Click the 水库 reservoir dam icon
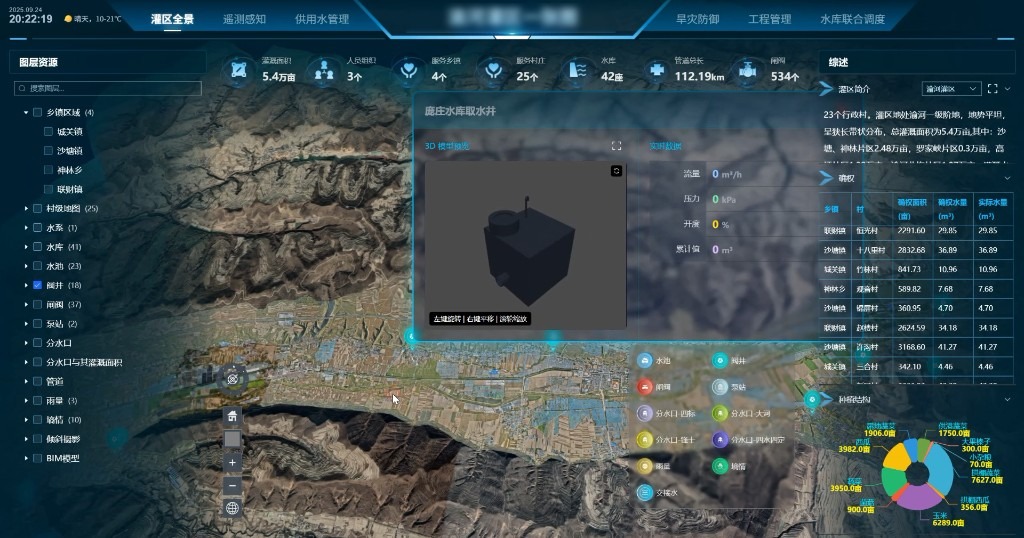 (x=578, y=70)
